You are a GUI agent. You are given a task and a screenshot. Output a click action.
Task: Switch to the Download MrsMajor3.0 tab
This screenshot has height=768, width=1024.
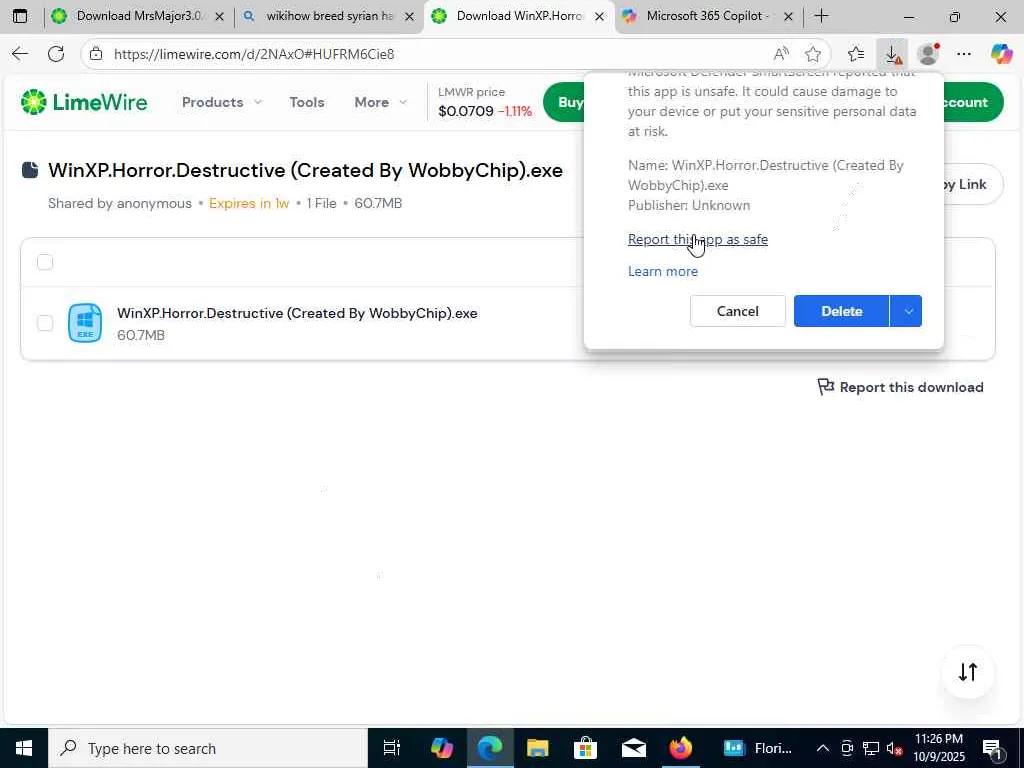138,16
